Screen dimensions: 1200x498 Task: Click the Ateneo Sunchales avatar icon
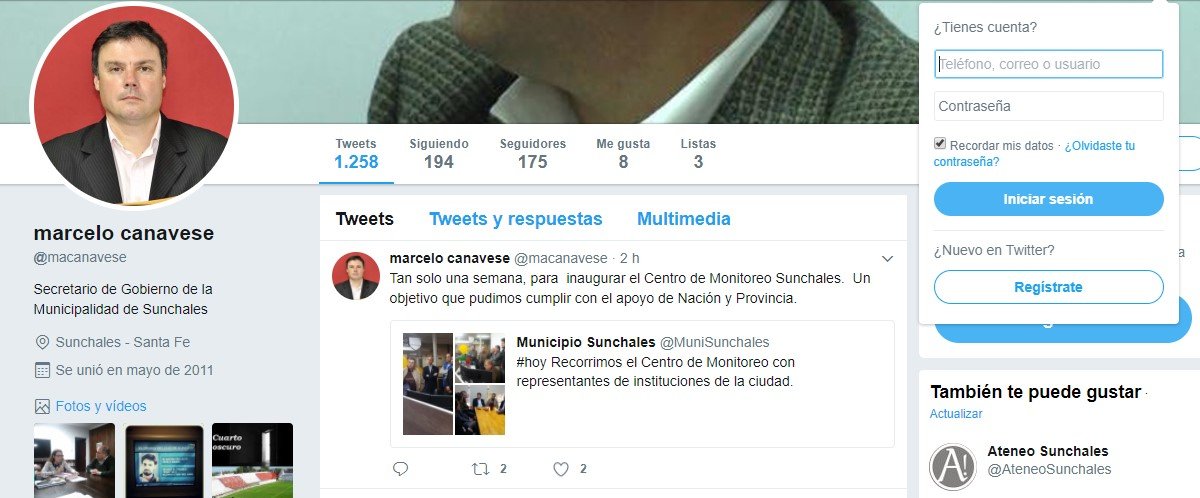tap(952, 466)
